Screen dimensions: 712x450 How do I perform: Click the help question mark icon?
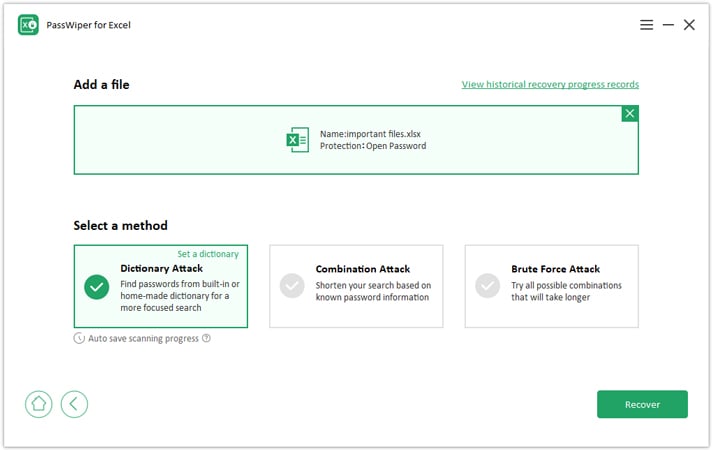click(x=206, y=338)
